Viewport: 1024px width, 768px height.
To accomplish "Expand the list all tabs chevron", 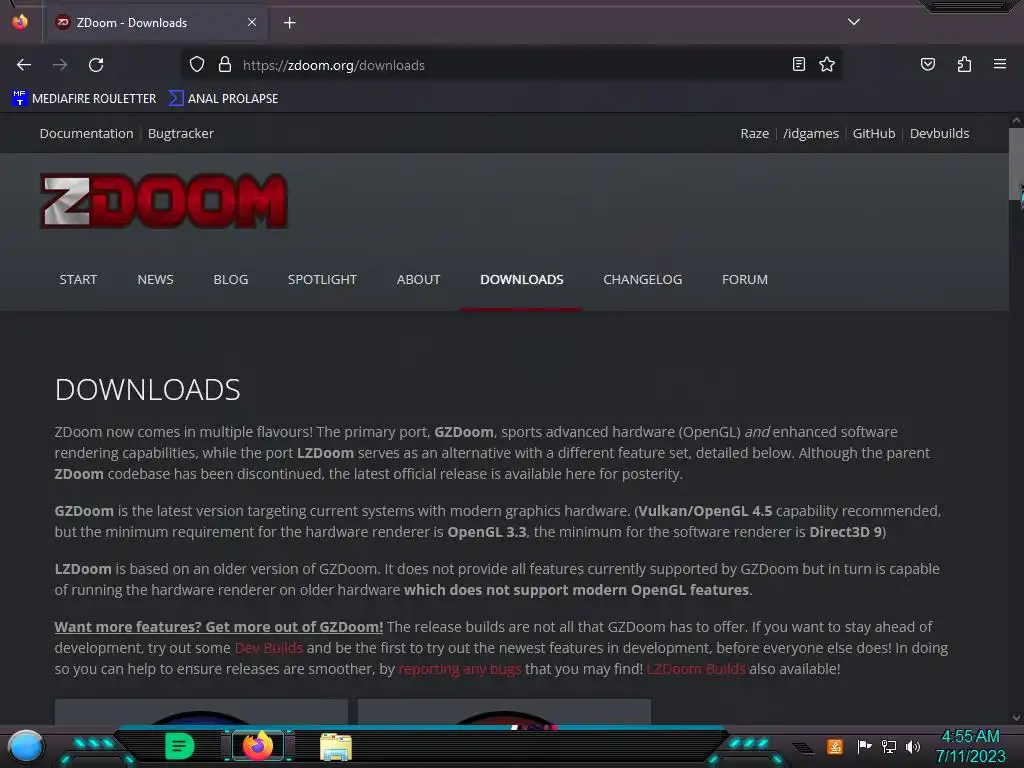I will click(853, 22).
